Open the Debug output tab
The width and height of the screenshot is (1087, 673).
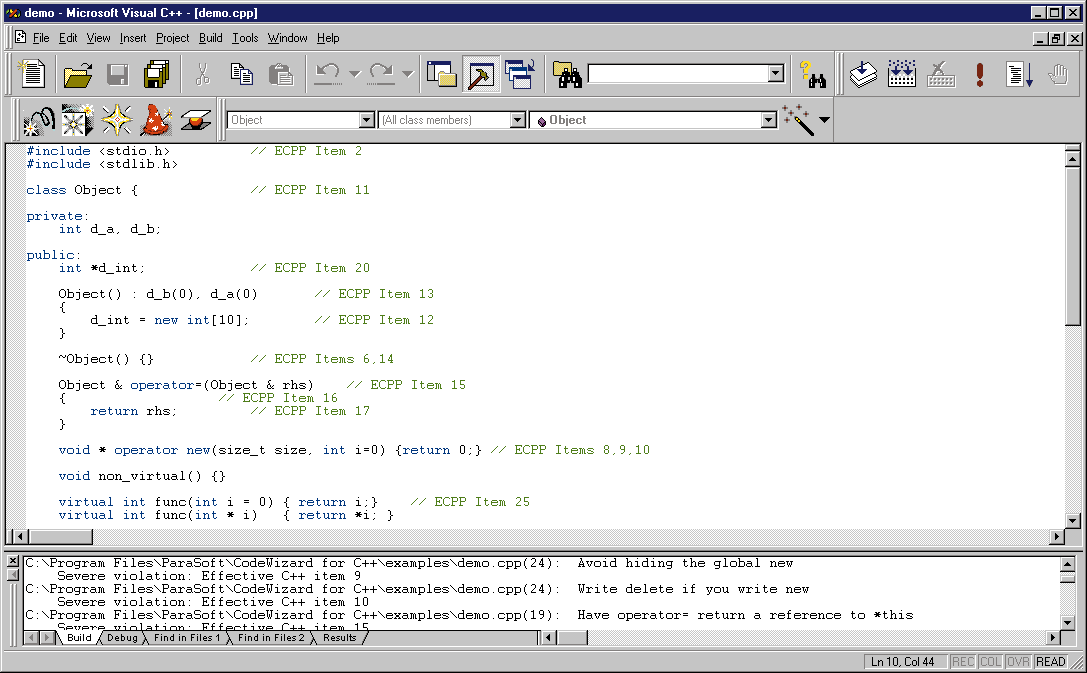pyautogui.click(x=122, y=638)
